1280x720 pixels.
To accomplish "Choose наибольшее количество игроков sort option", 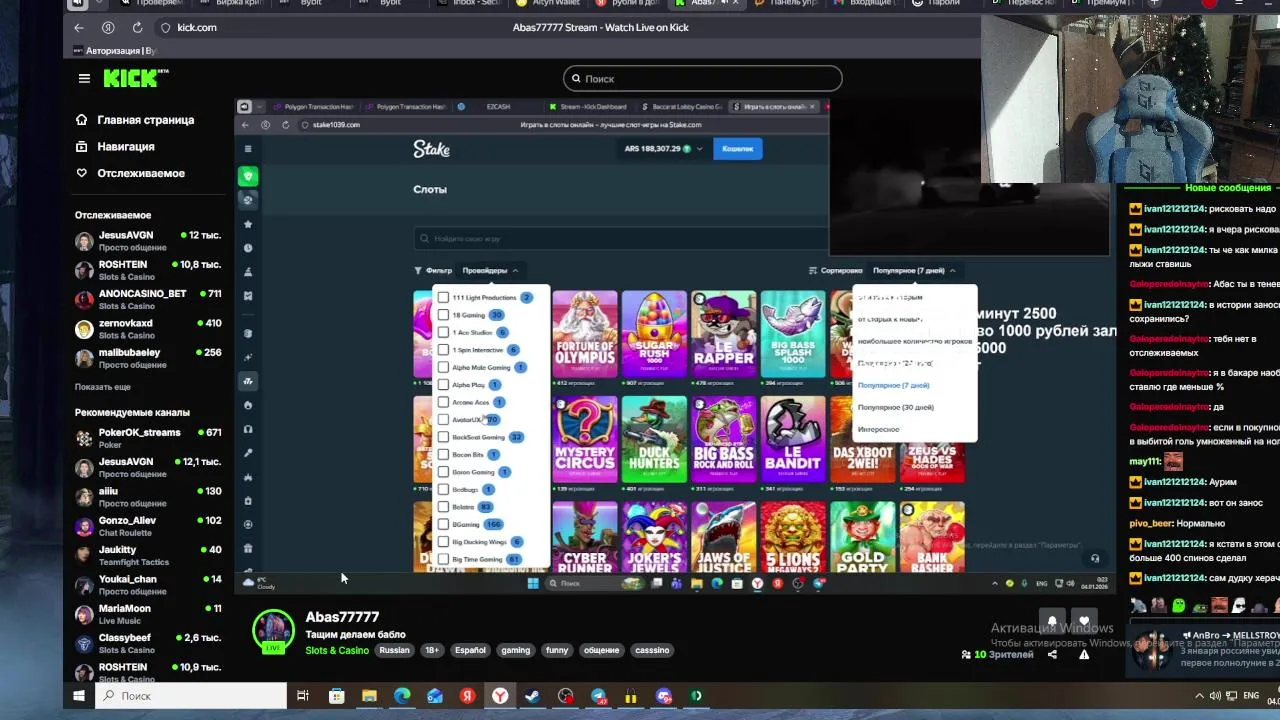I will (x=914, y=341).
